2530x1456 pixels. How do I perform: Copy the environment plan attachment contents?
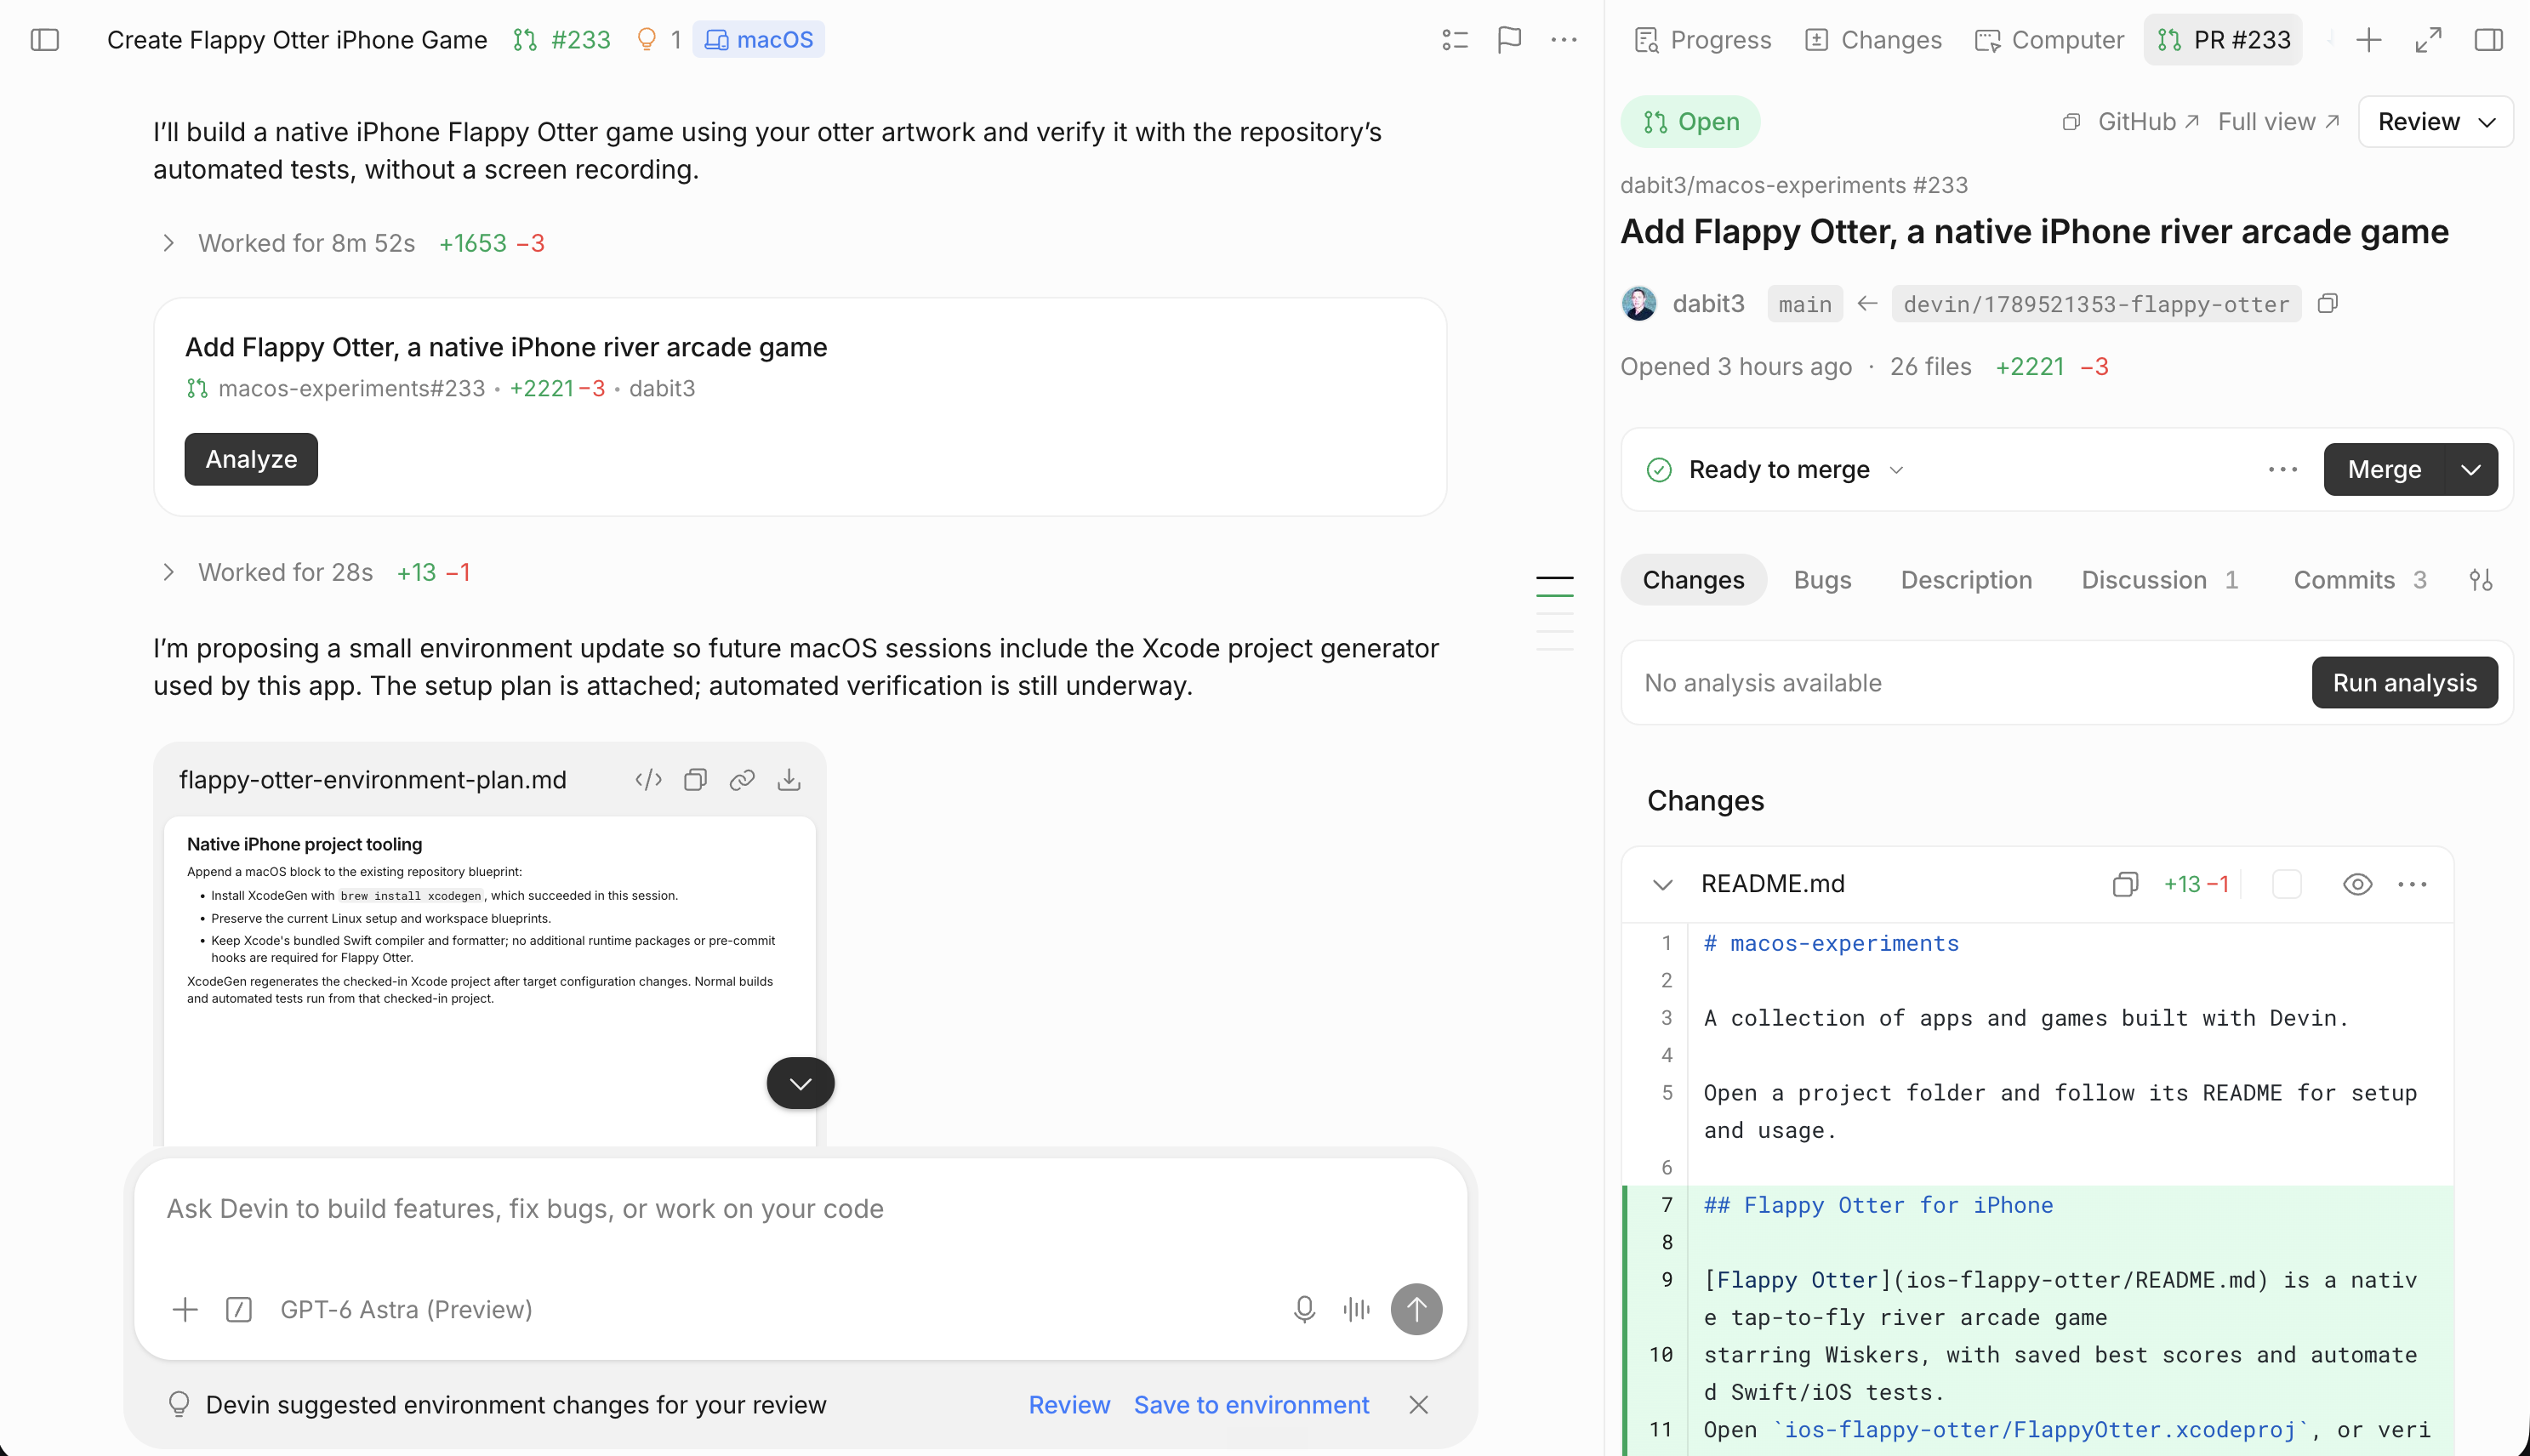point(695,780)
